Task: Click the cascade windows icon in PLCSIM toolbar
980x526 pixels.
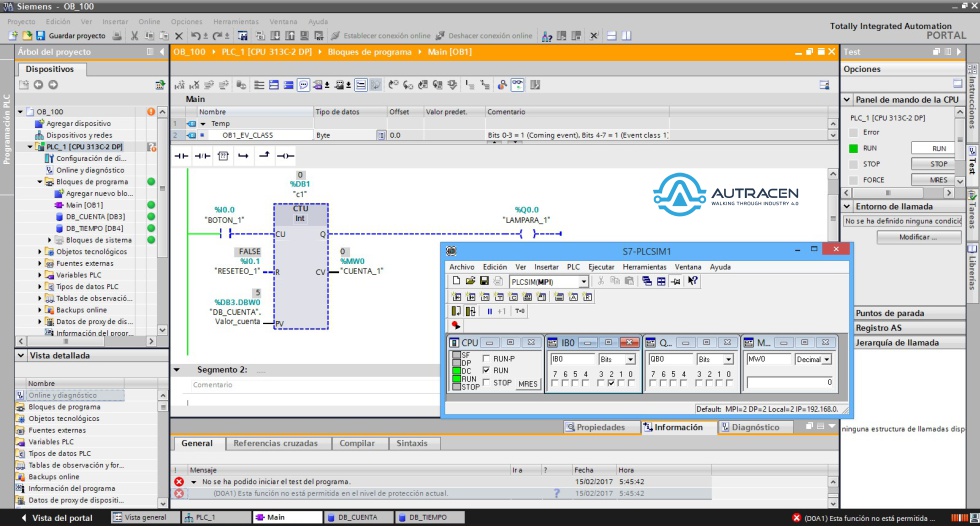Action: 647,281
